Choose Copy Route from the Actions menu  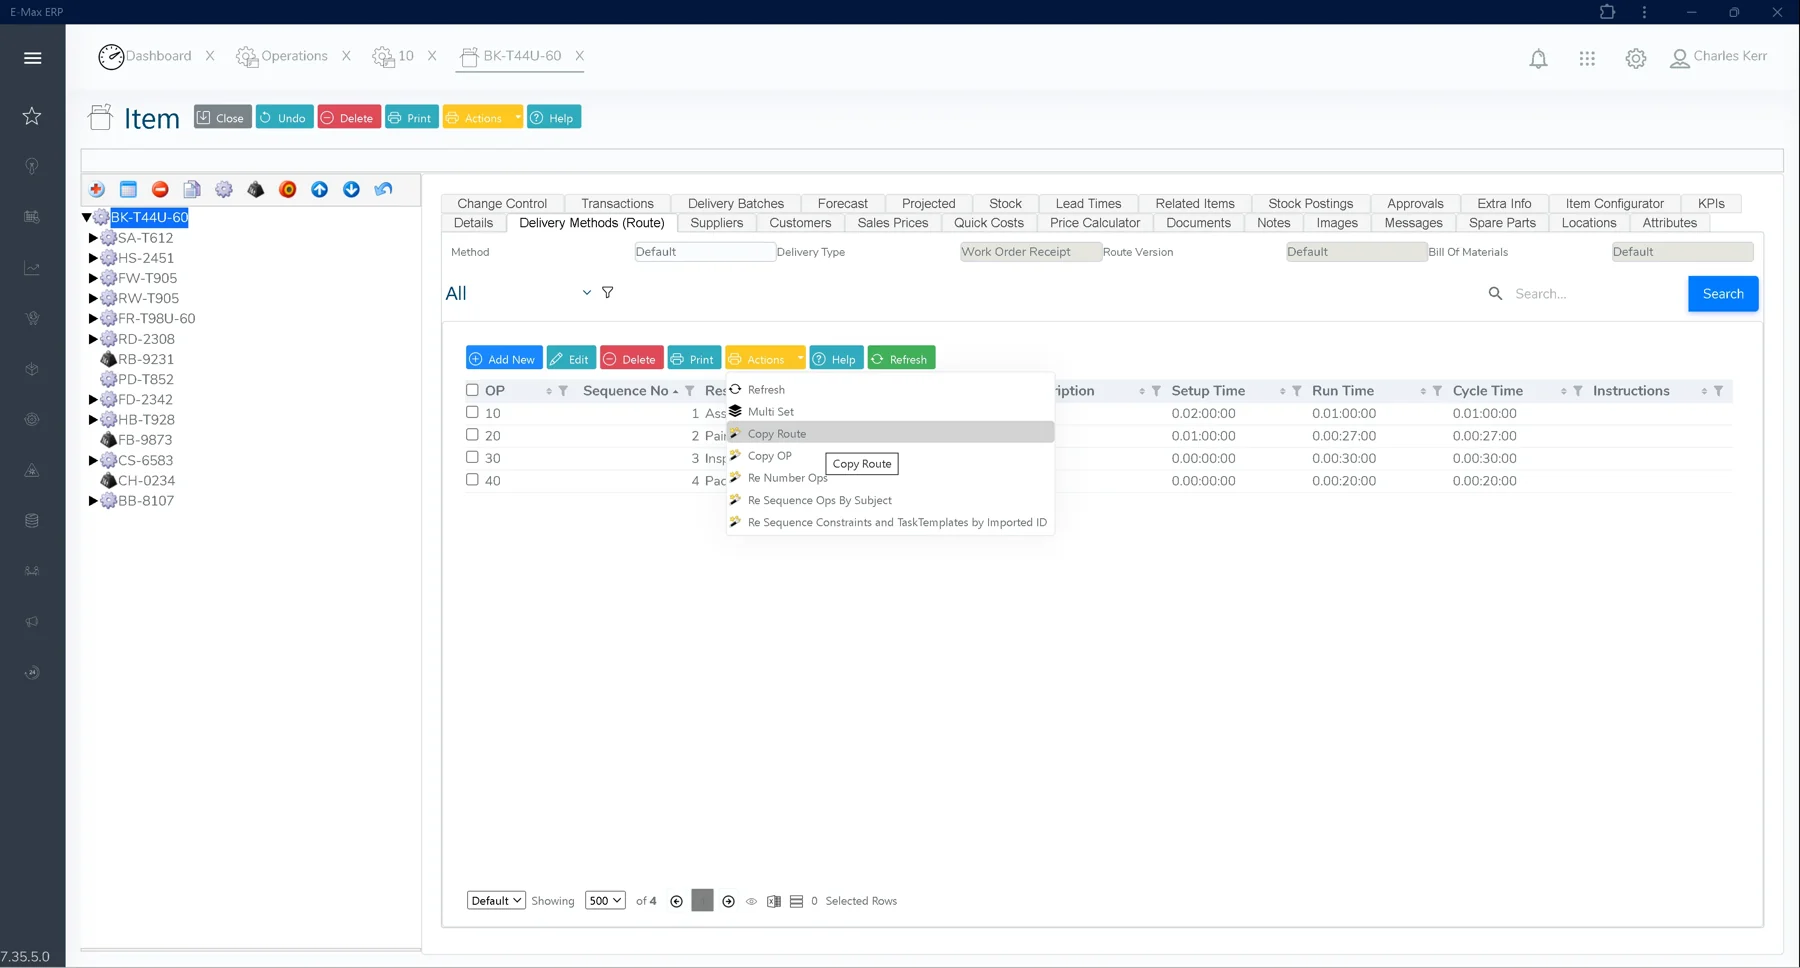tap(890, 434)
